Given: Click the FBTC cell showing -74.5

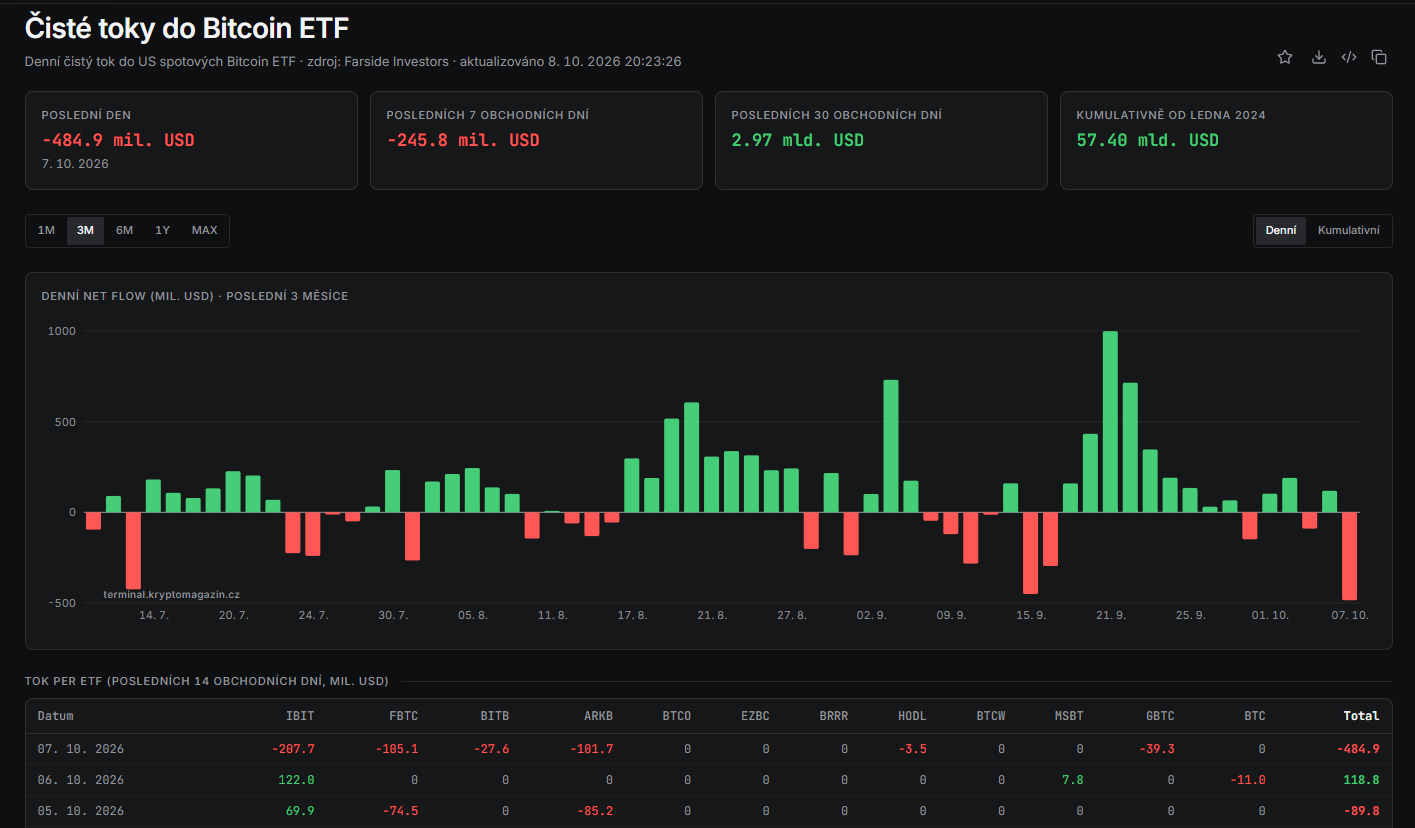Looking at the screenshot, I should coord(401,811).
